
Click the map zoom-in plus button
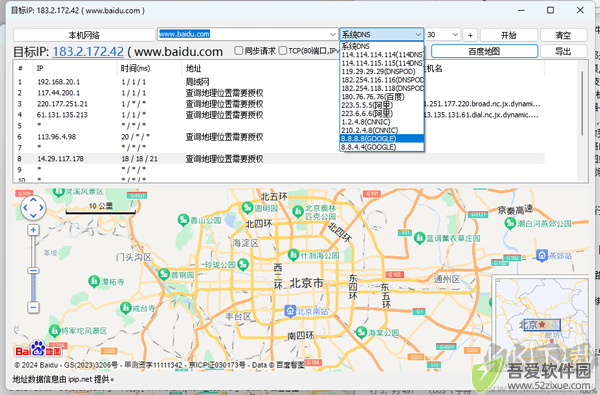33,230
